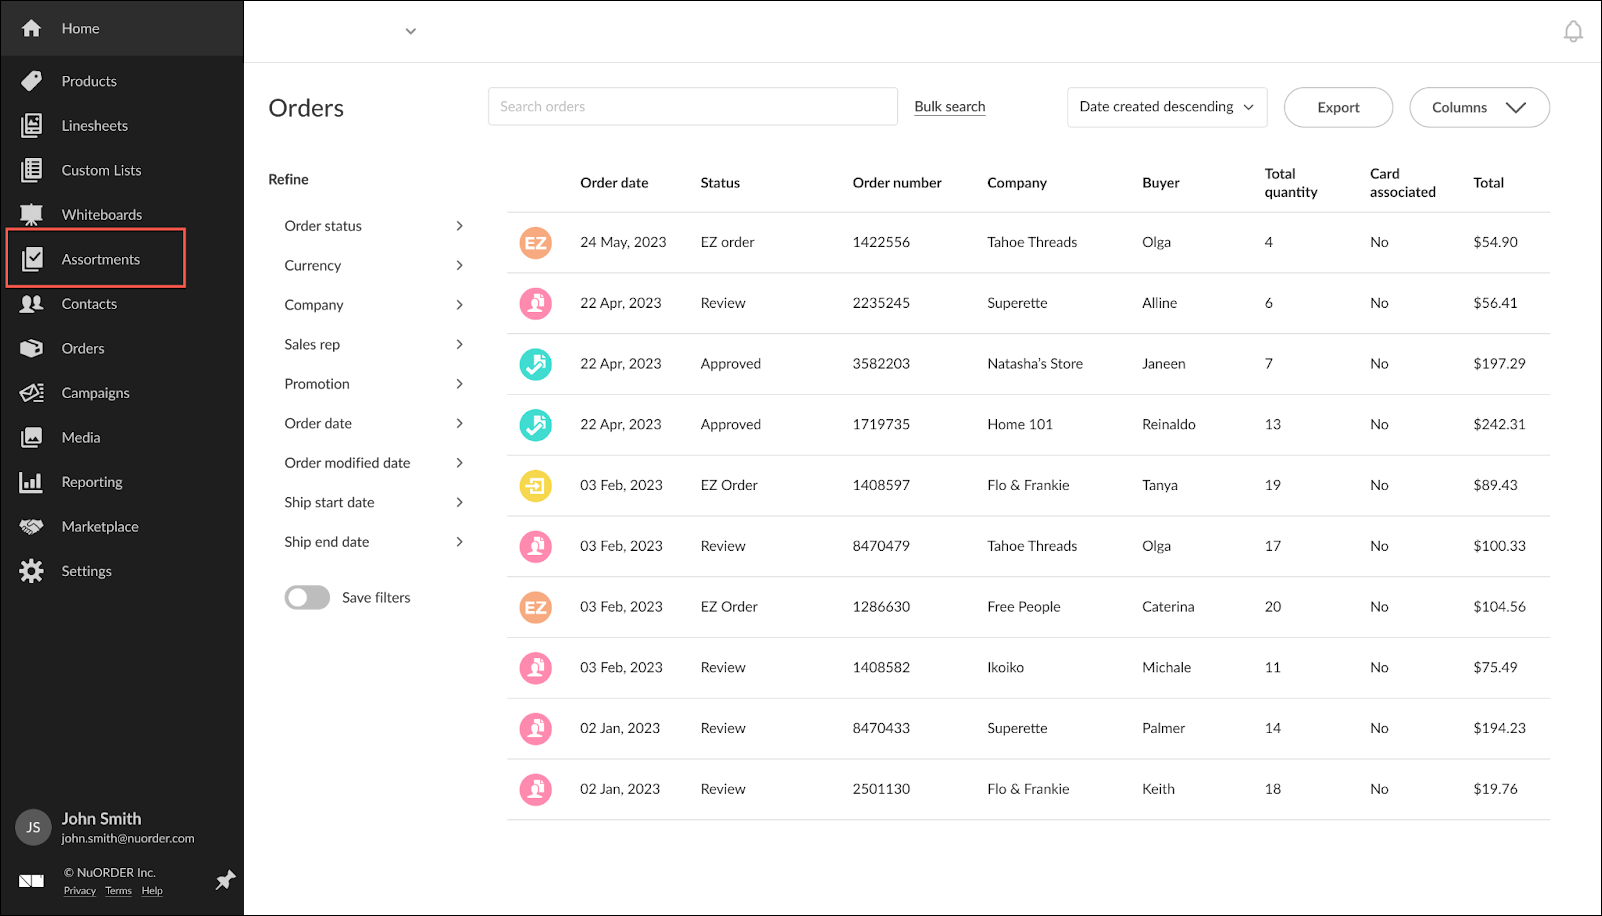Click the yellow status icon for order 1408597

pyautogui.click(x=536, y=486)
